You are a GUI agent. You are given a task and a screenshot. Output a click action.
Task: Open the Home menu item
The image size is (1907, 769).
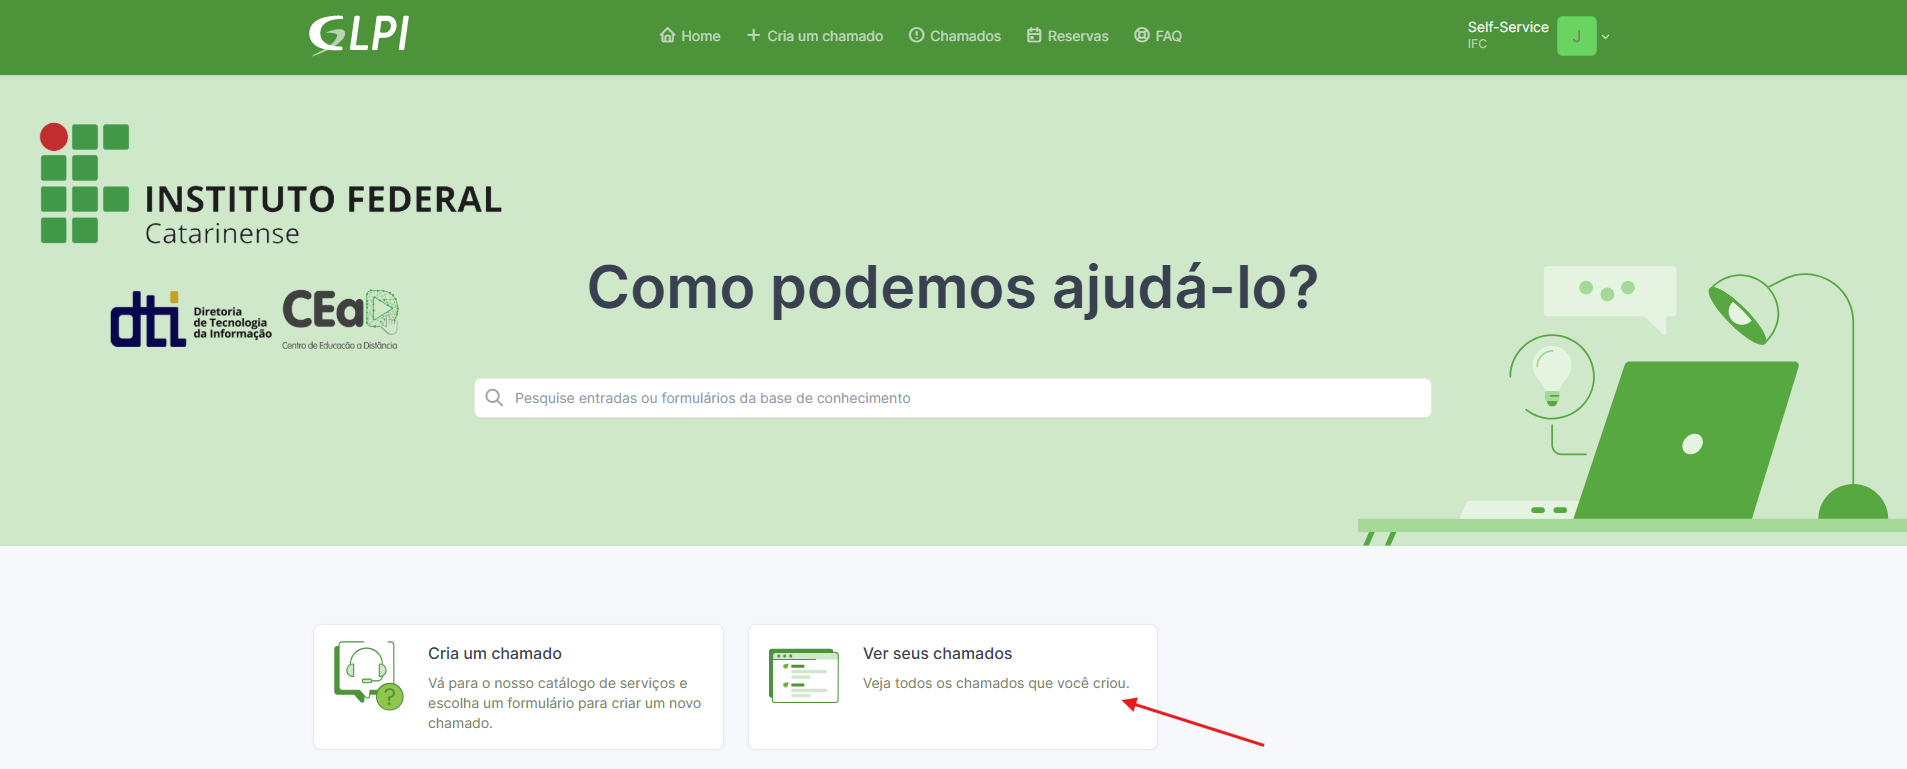(690, 36)
